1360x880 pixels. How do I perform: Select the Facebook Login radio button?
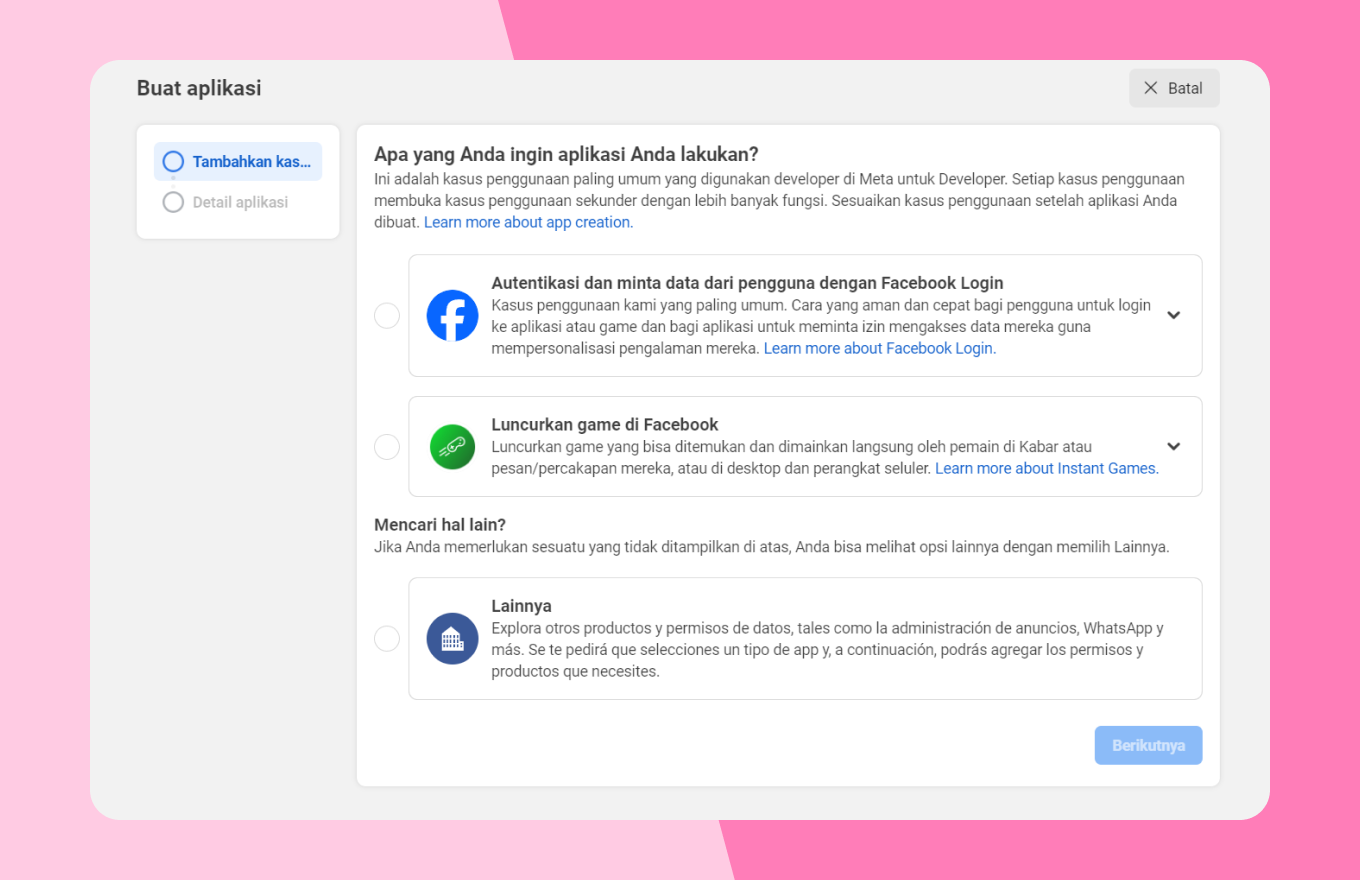pos(387,316)
